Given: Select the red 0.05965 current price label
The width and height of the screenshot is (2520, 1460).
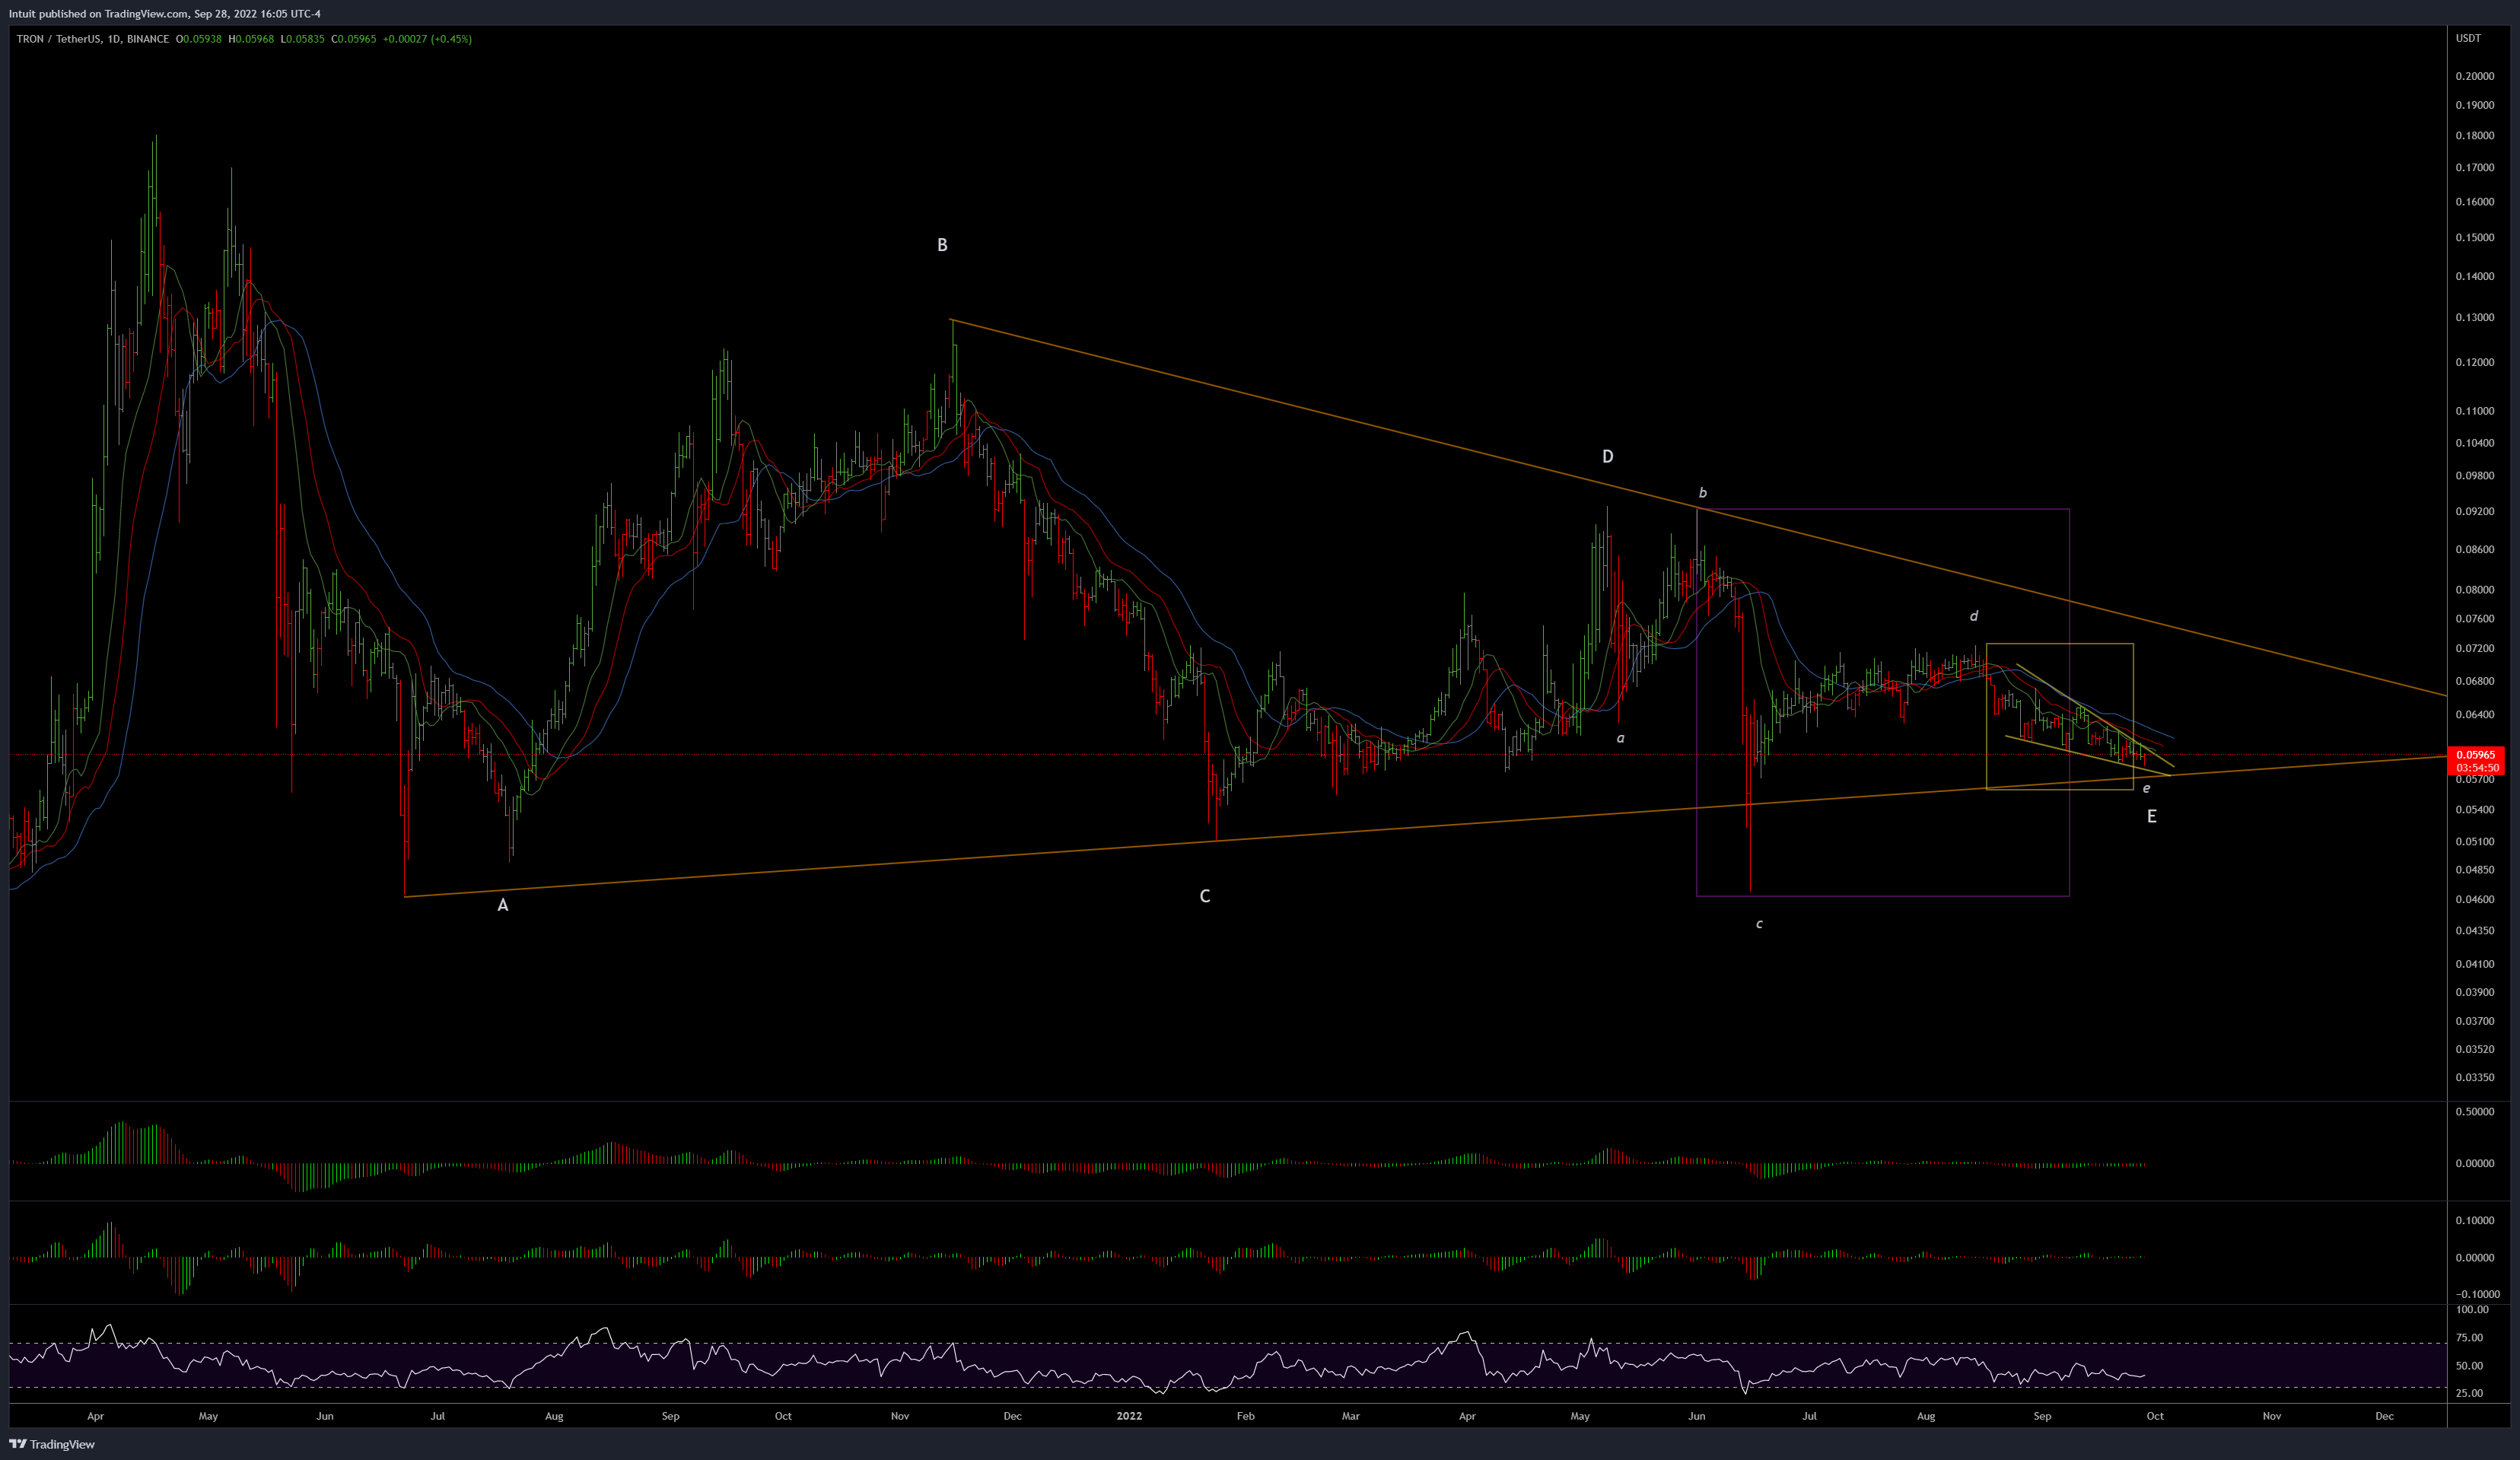Looking at the screenshot, I should 2475,755.
